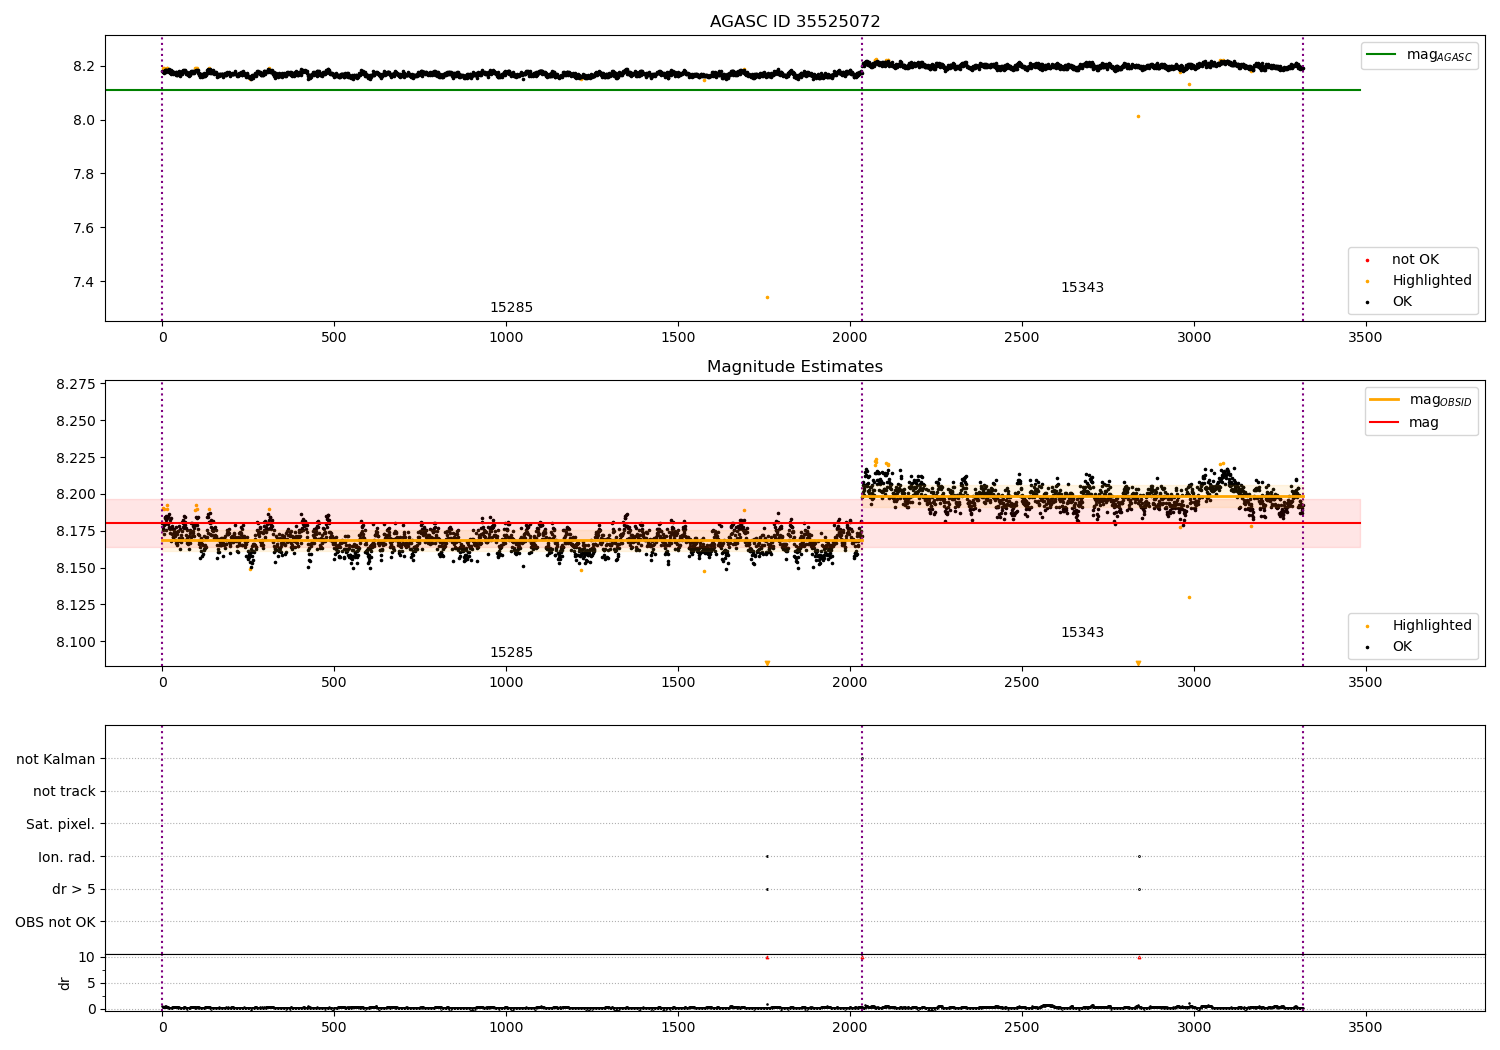Click the 15343 observation label in middle plot

click(x=1082, y=633)
